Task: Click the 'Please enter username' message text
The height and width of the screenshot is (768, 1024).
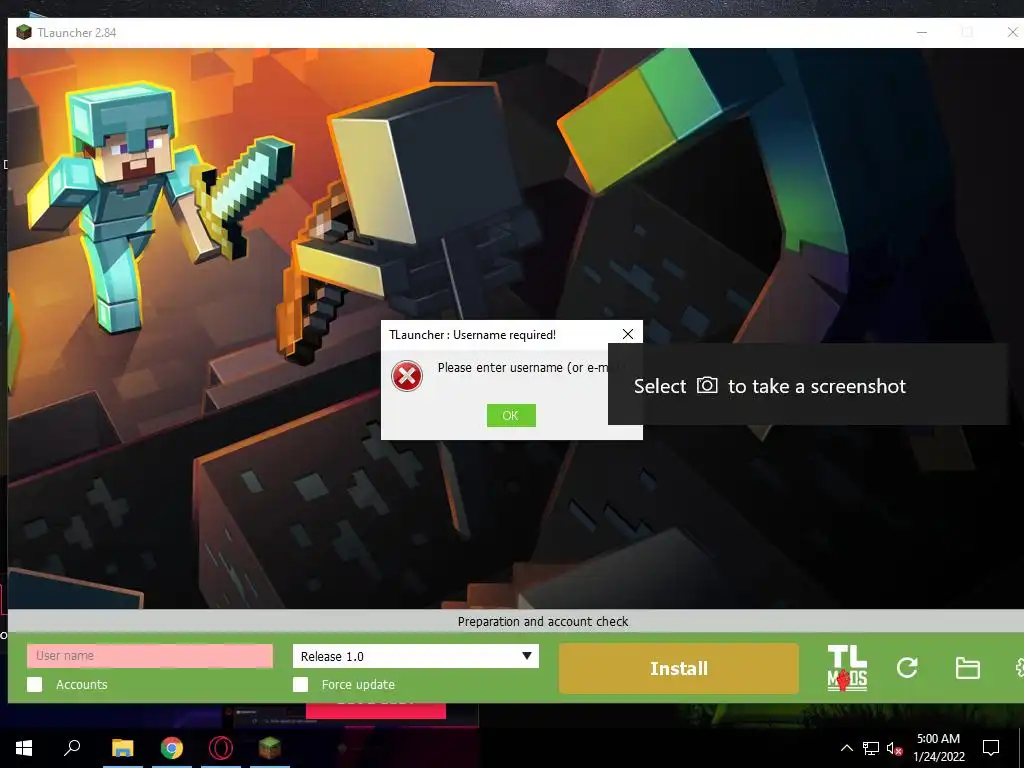Action: pos(524,368)
